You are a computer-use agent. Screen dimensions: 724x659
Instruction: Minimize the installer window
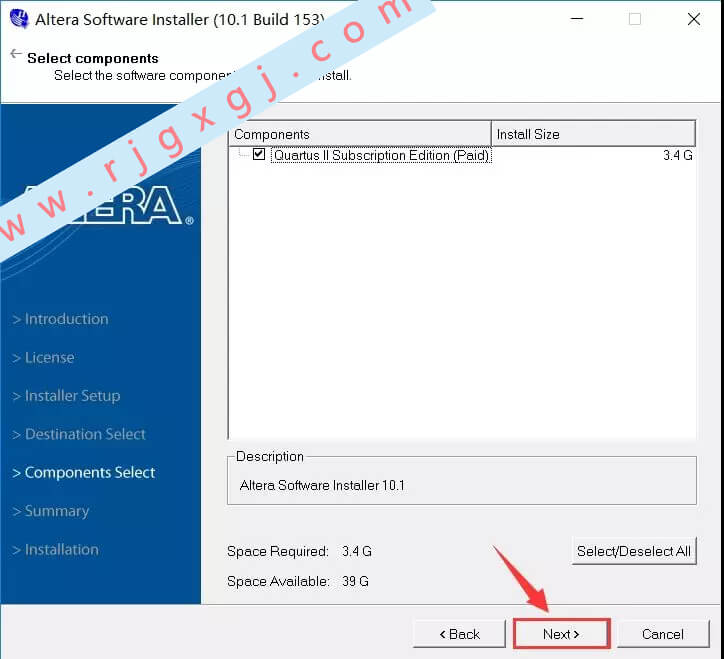click(x=577, y=19)
